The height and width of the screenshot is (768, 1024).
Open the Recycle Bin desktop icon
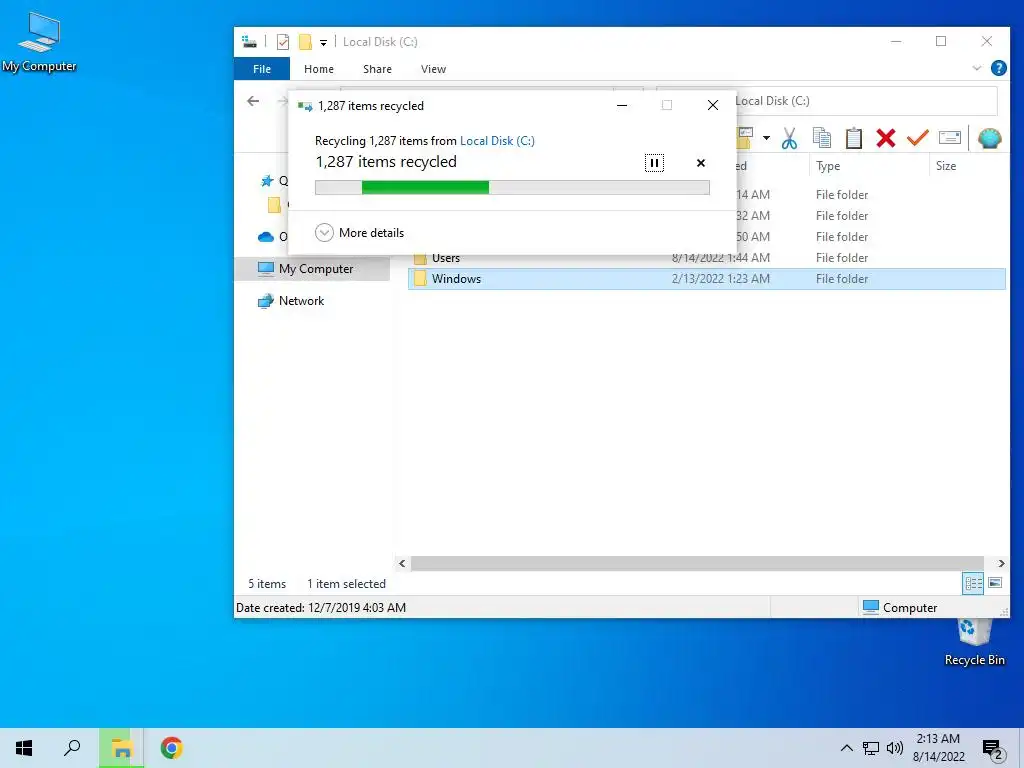tap(974, 641)
